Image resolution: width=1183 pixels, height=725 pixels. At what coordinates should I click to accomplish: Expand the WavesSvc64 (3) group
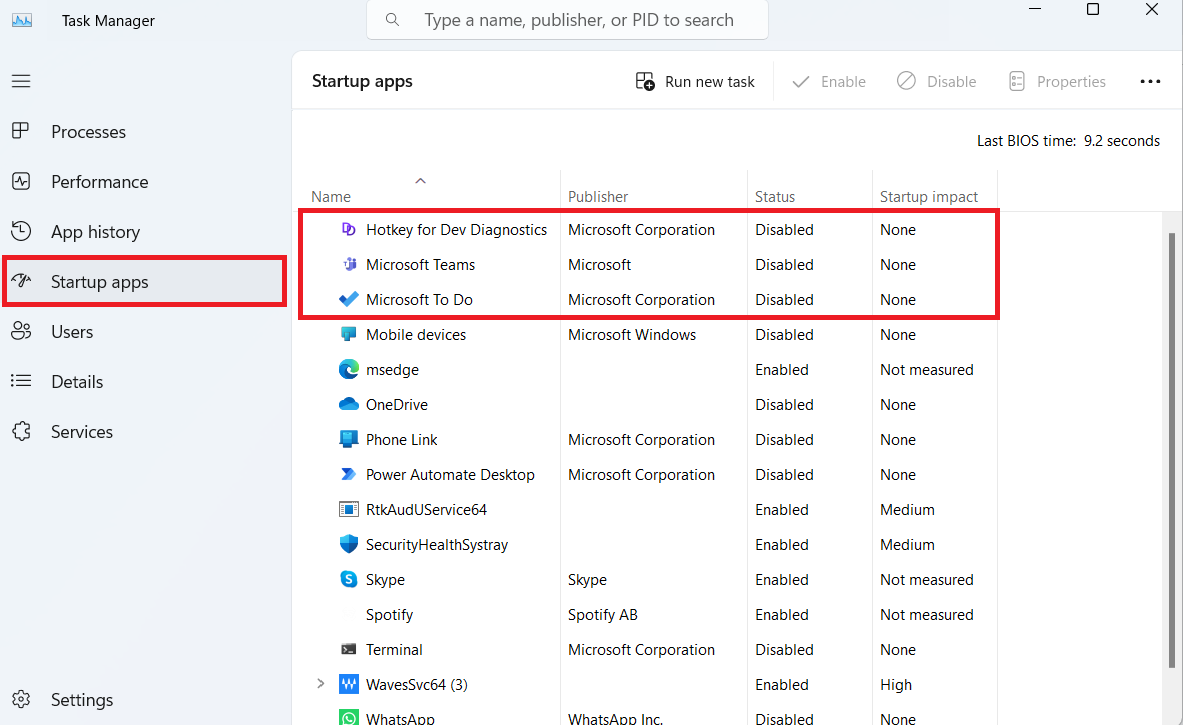321,684
